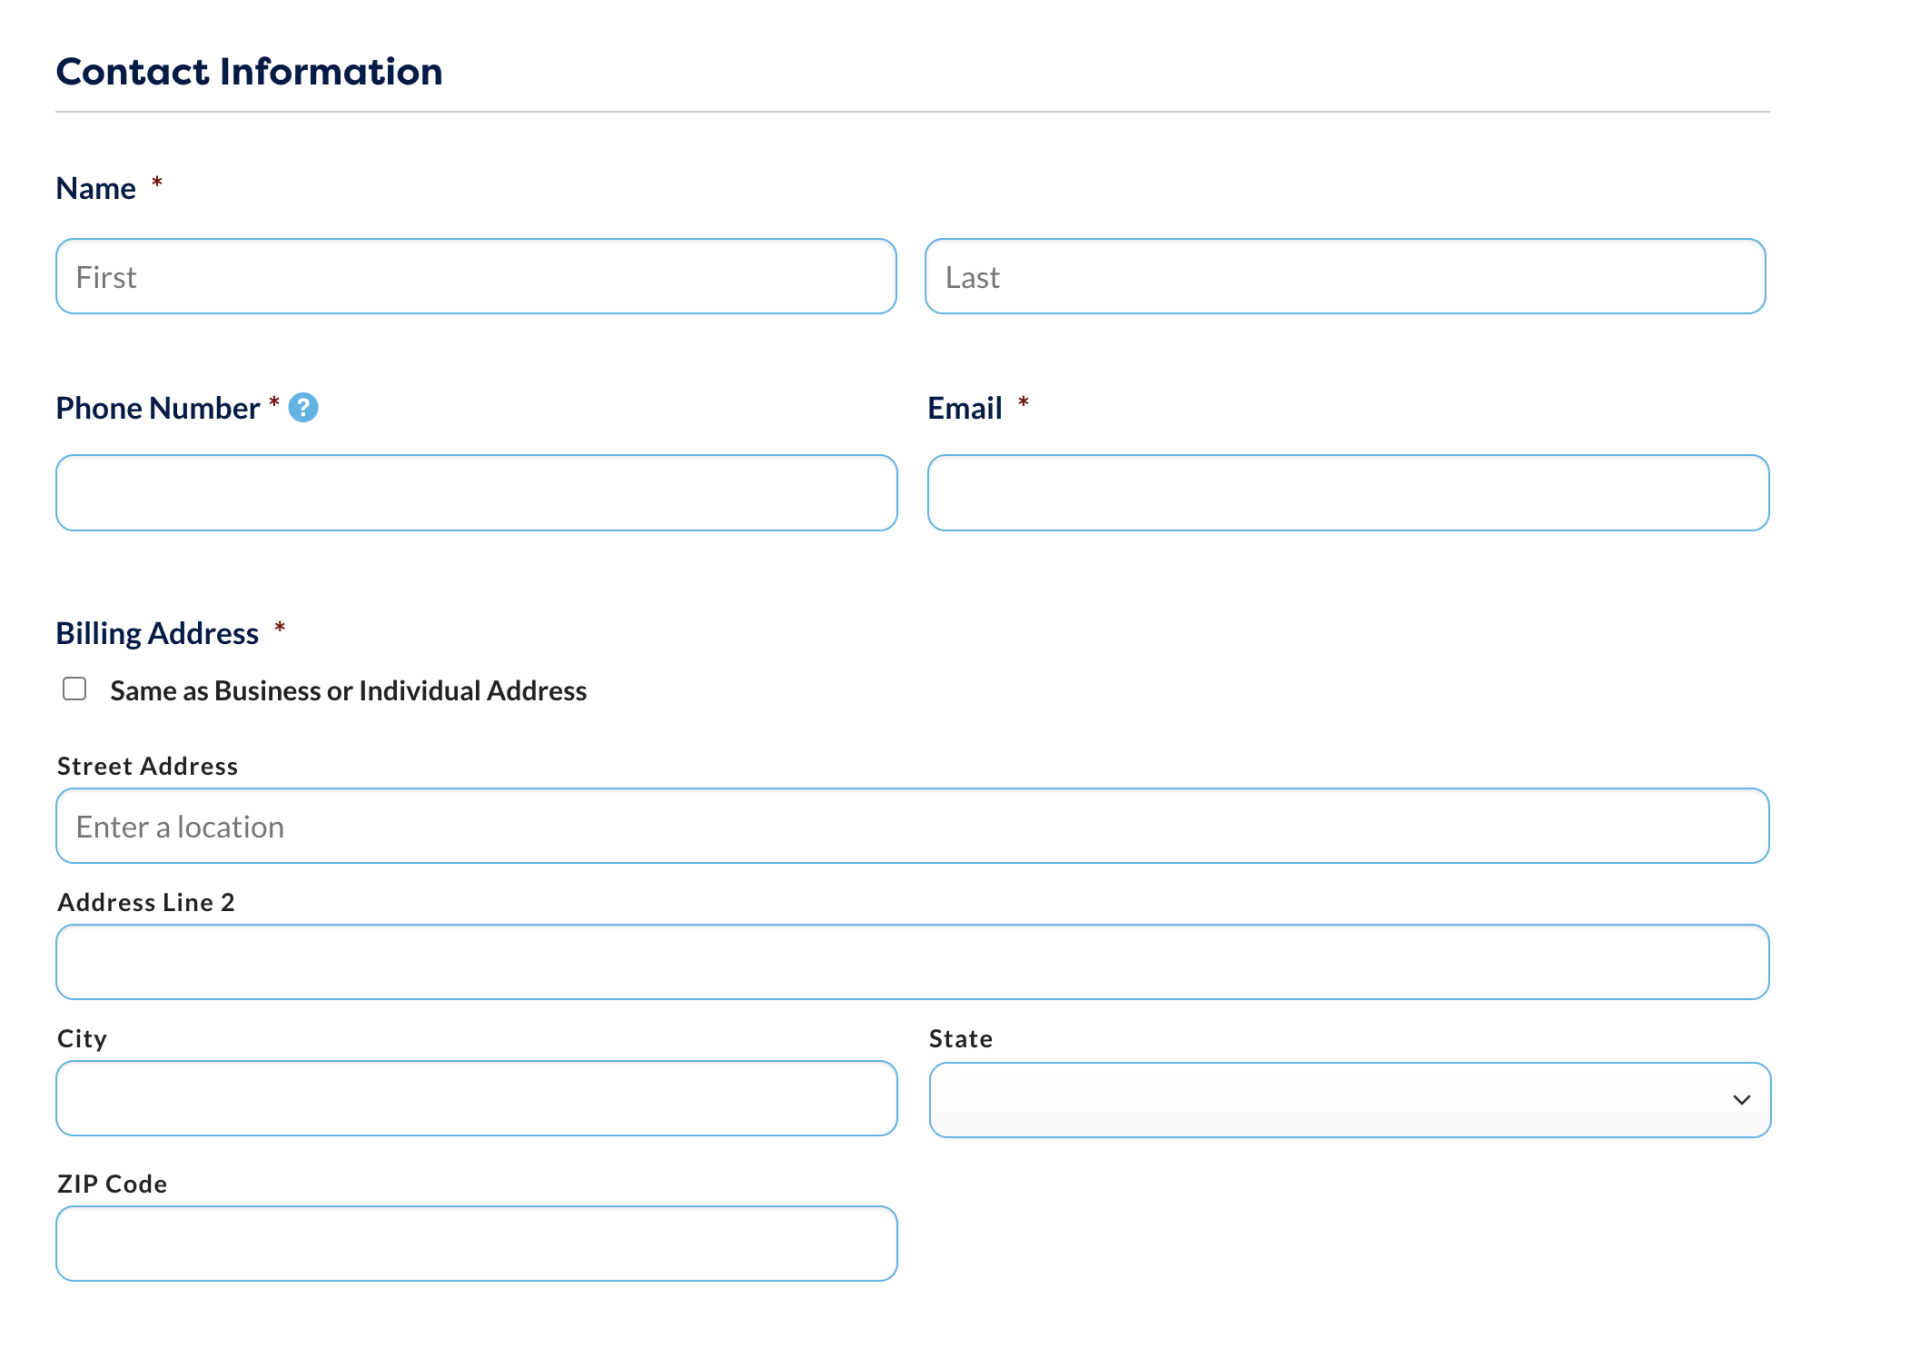Click the Email input field
The image size is (1920, 1368).
pyautogui.click(x=1348, y=492)
